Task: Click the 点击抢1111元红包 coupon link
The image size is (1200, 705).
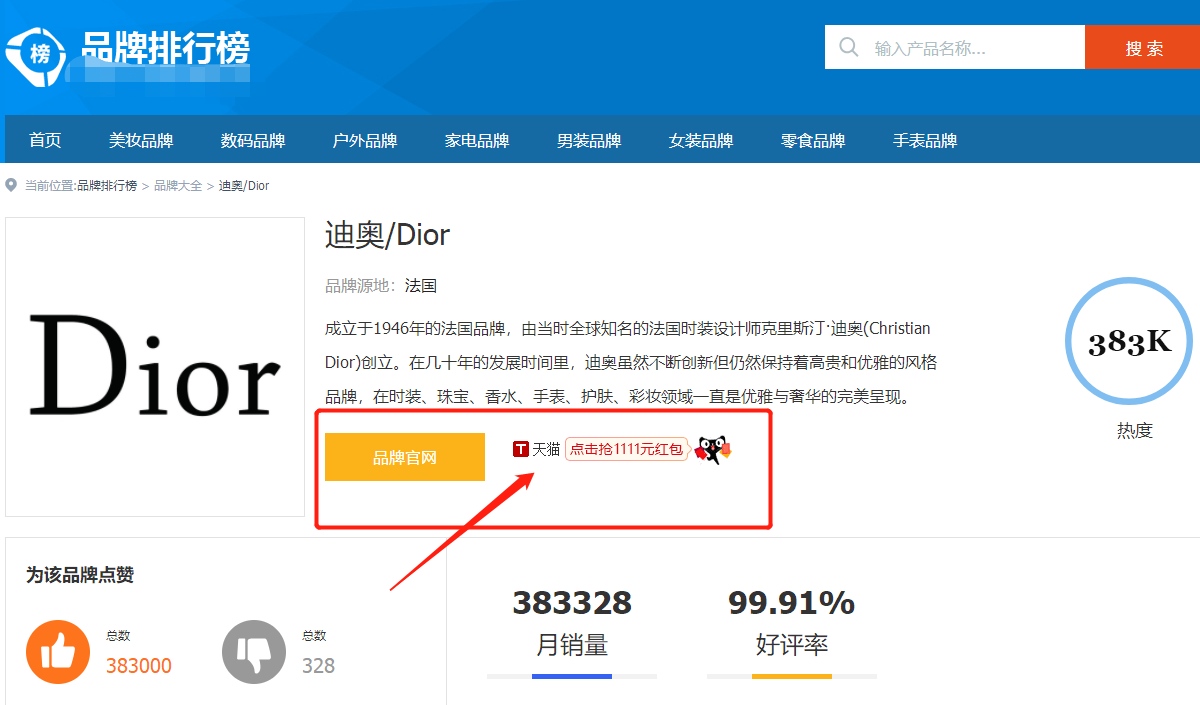Action: click(626, 450)
